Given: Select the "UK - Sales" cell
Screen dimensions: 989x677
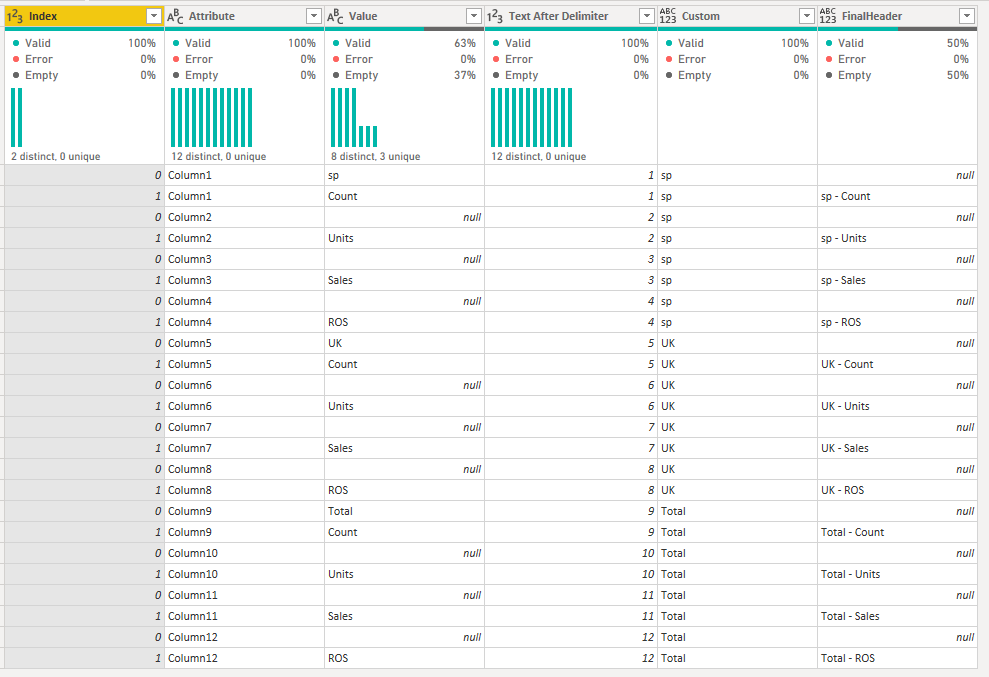Looking at the screenshot, I should [898, 448].
